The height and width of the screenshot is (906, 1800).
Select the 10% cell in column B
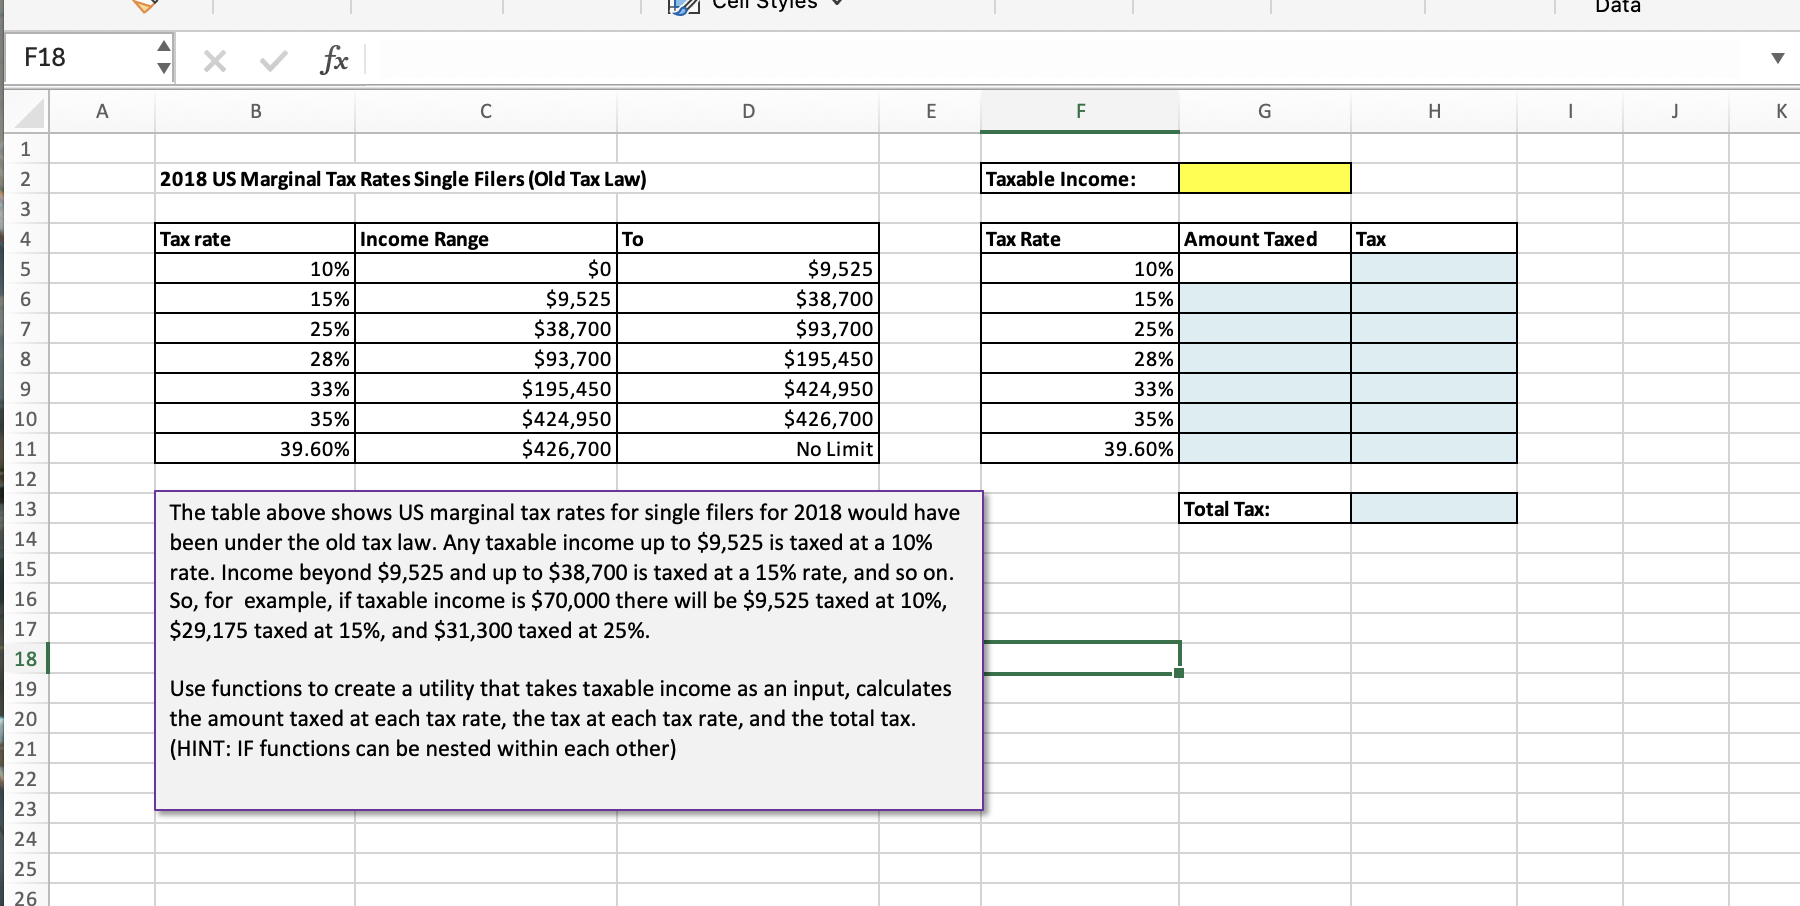tap(255, 269)
